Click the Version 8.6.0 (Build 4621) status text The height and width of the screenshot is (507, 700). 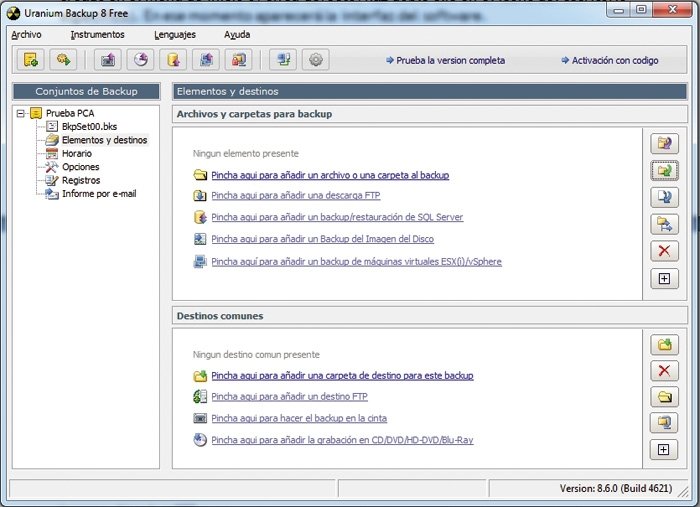(x=616, y=489)
